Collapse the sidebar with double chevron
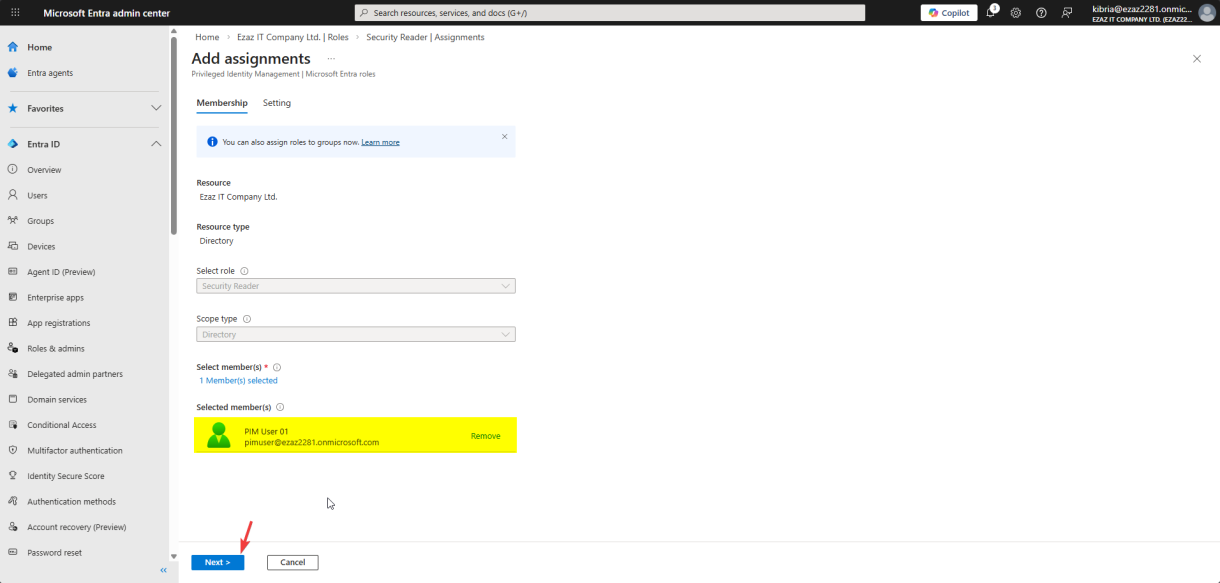The image size is (1220, 583). click(x=163, y=570)
